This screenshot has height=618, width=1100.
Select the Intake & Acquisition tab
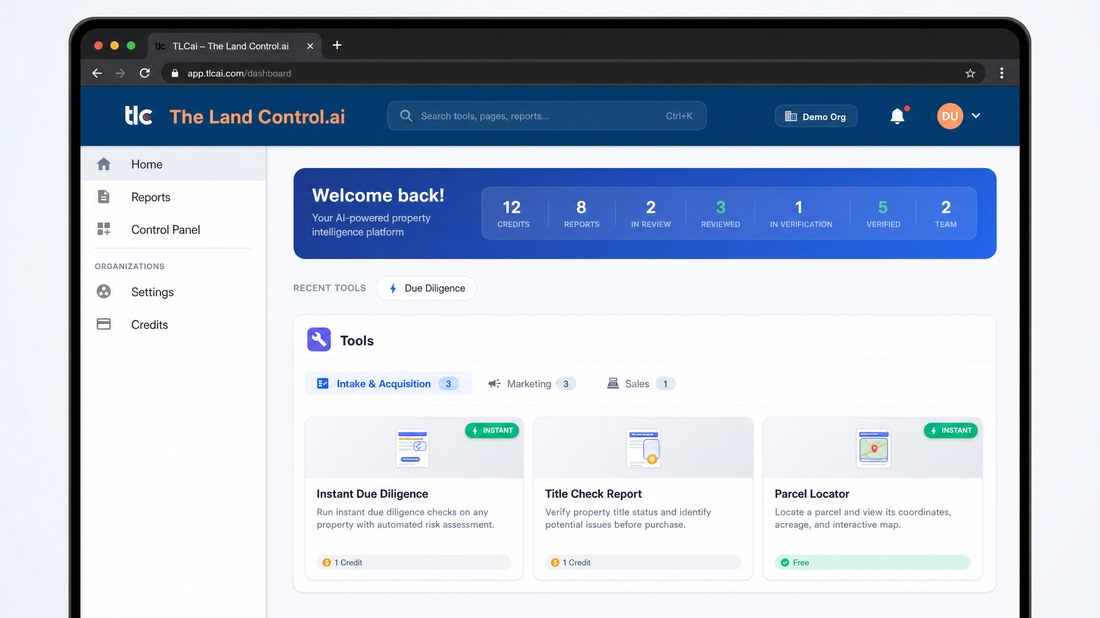(x=388, y=384)
